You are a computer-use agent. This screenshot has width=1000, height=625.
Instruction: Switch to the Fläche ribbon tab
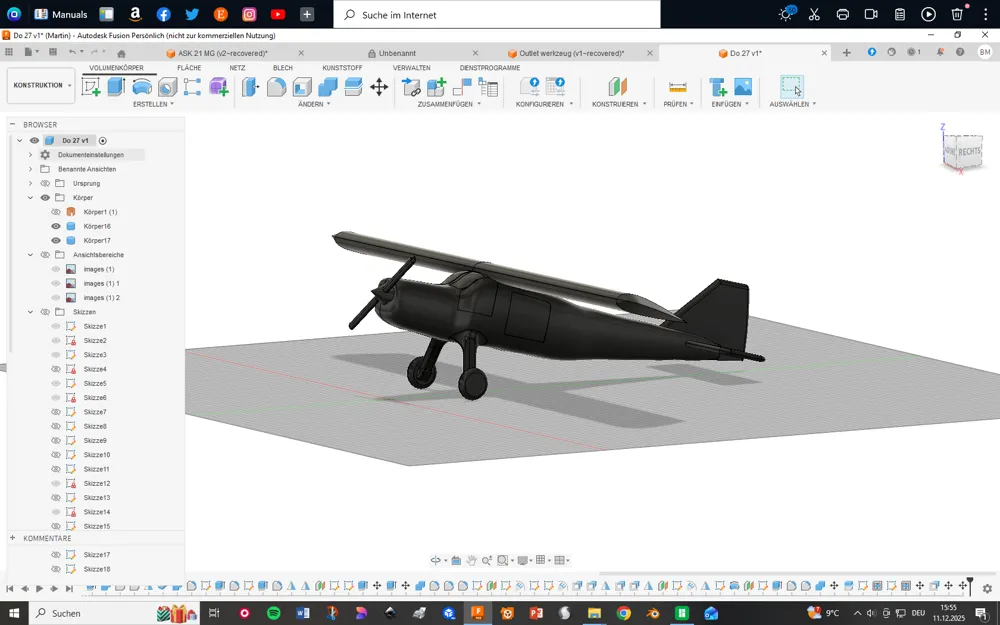coord(189,68)
